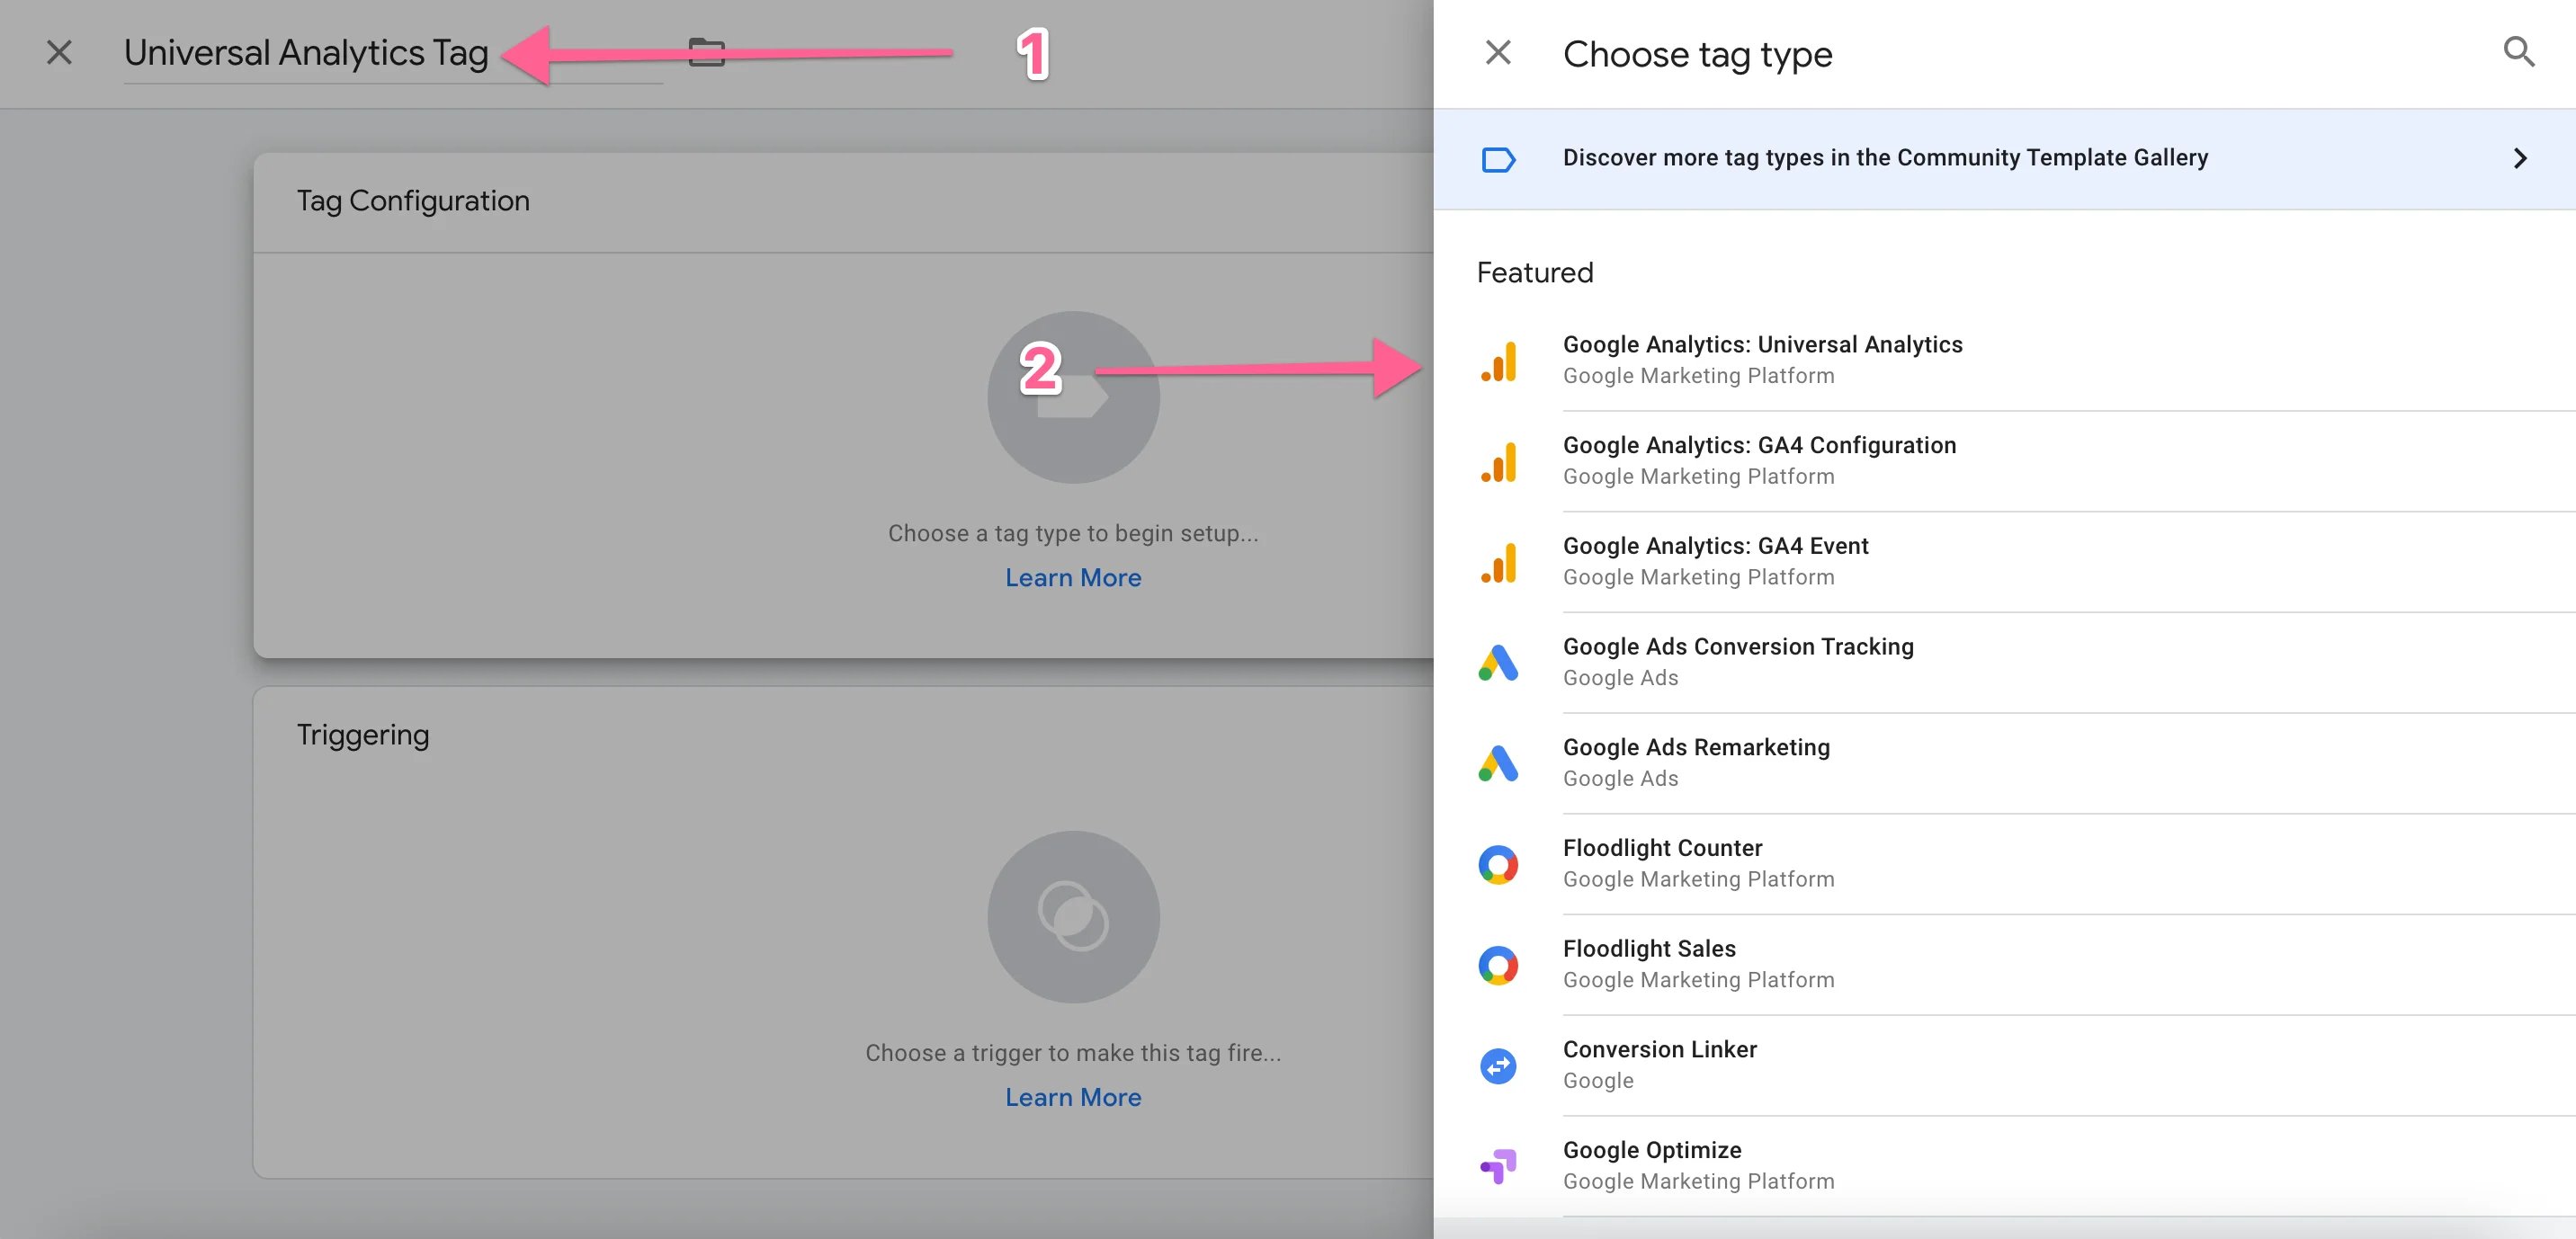Image resolution: width=2576 pixels, height=1239 pixels.
Task: Open Learn More under Tag Configuration
Action: (1073, 577)
